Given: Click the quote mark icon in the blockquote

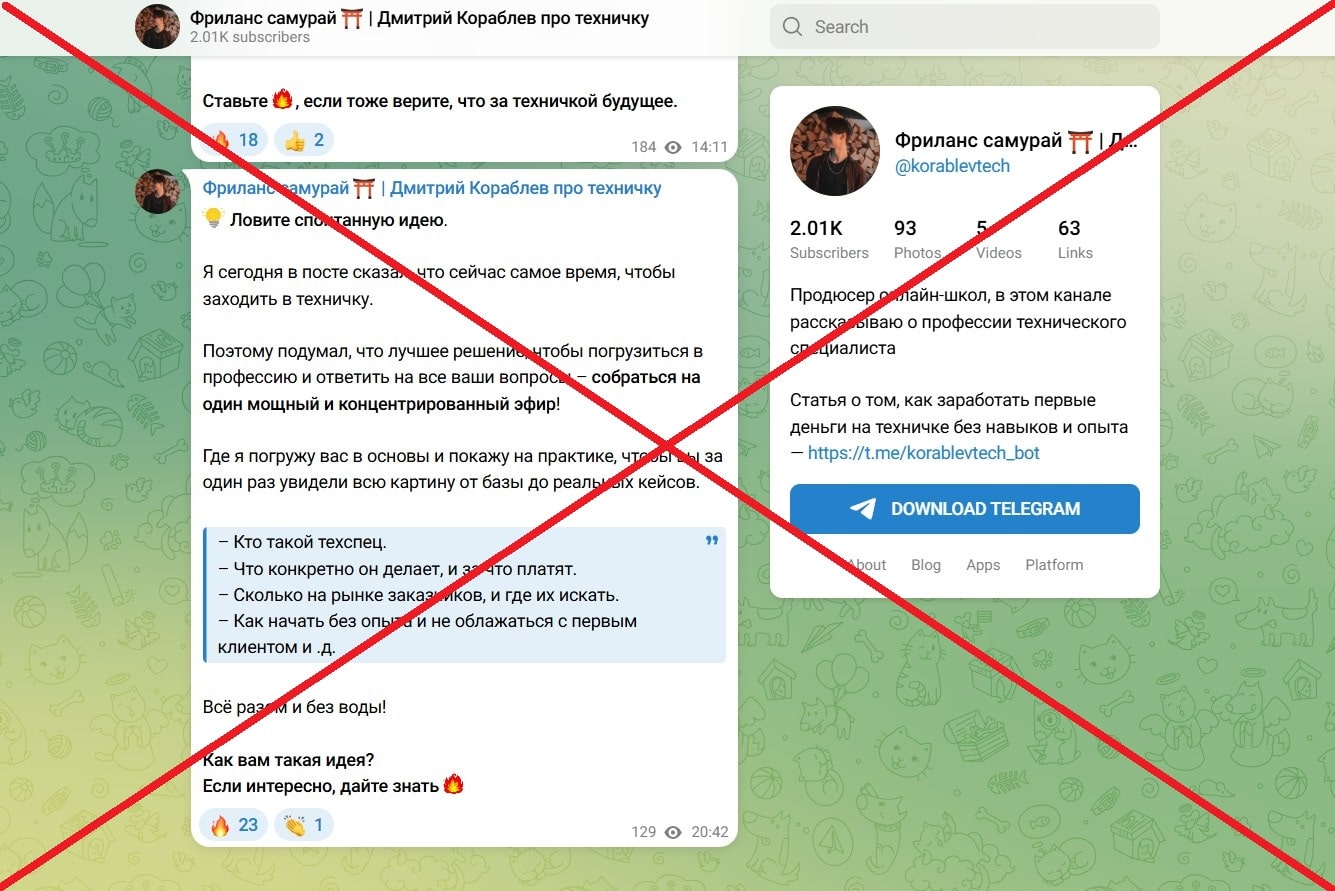Looking at the screenshot, I should coord(712,541).
